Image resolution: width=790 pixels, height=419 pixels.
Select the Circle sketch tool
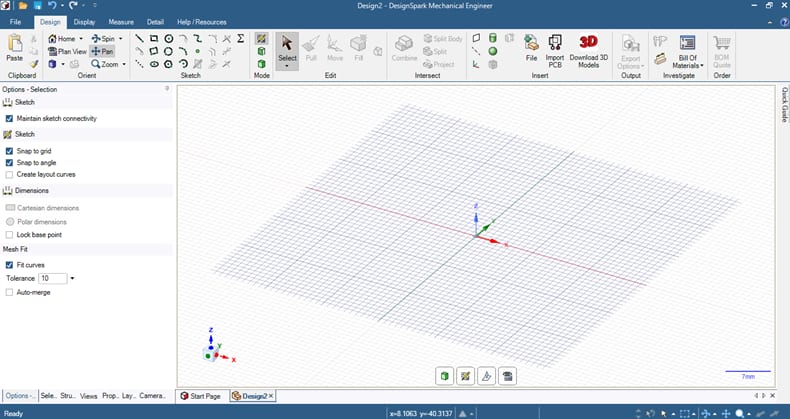point(169,39)
